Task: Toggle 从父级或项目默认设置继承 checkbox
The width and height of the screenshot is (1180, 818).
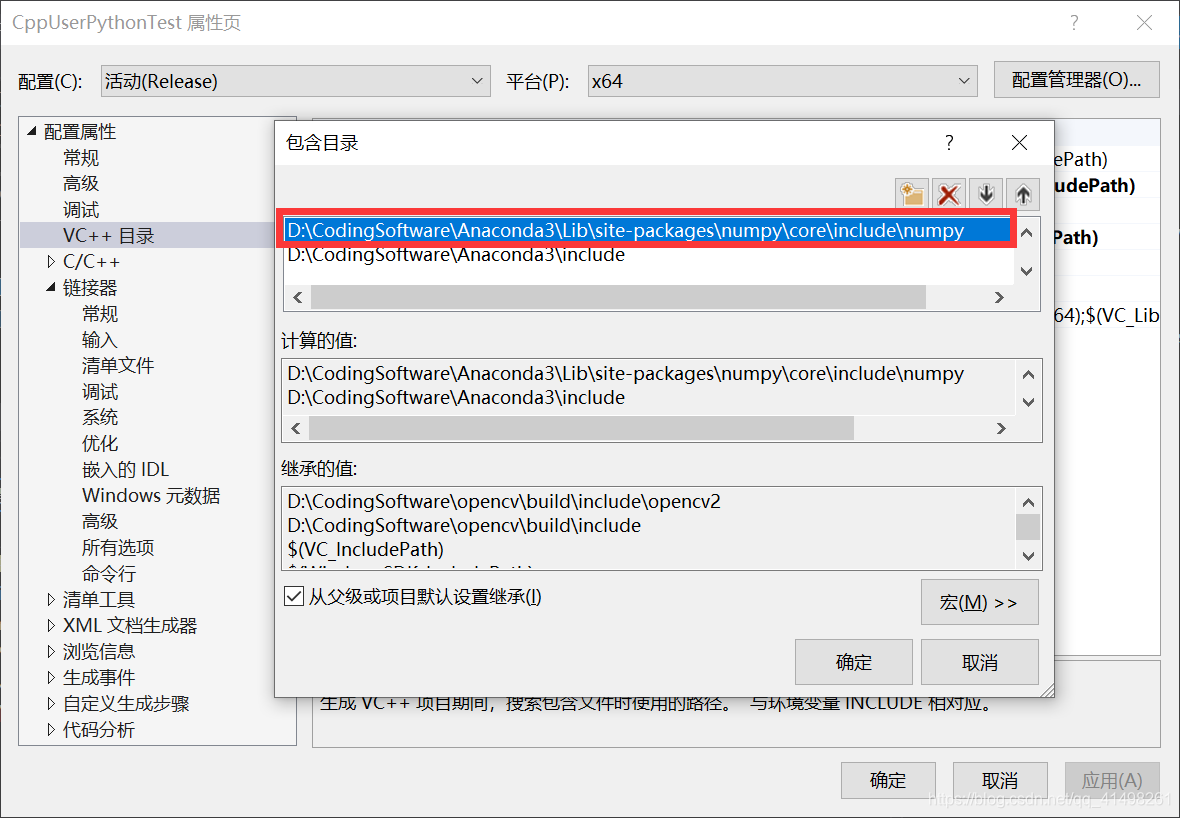Action: click(293, 597)
